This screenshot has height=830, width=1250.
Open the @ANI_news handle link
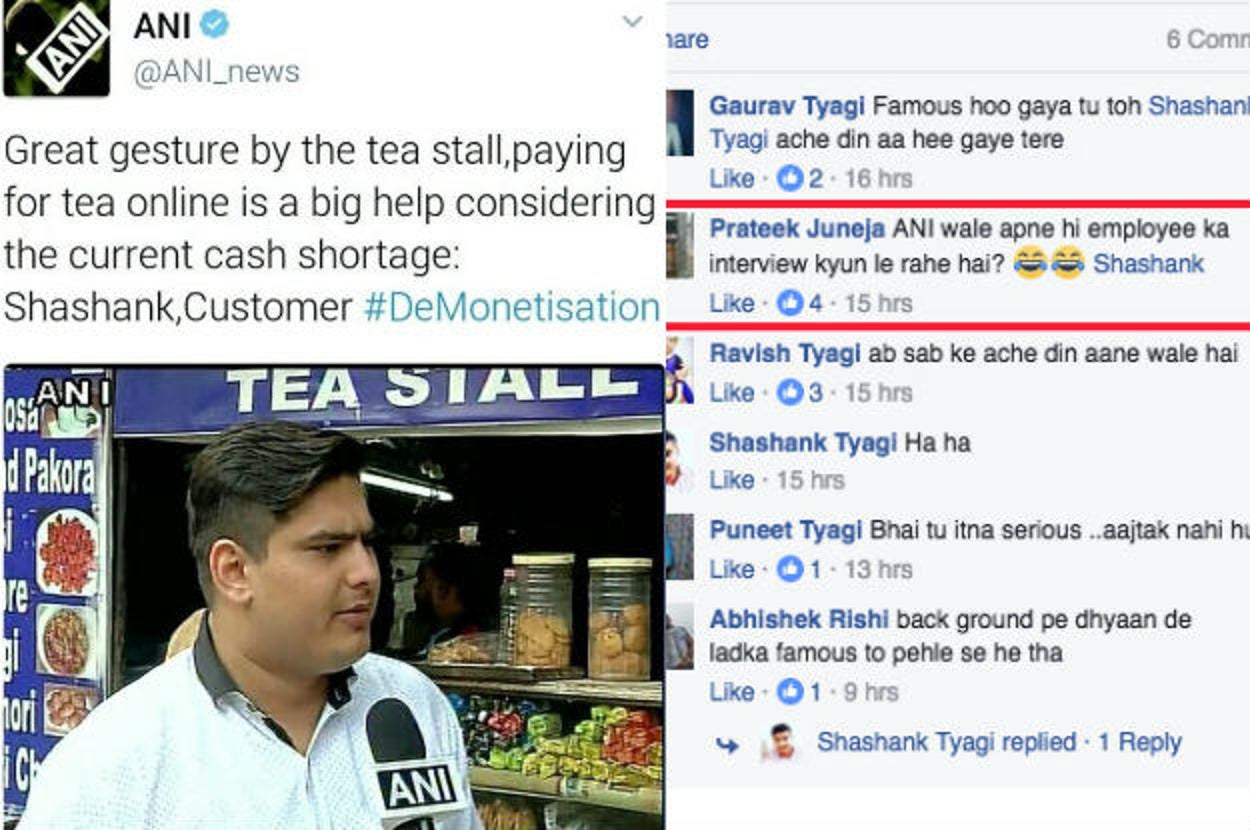point(216,72)
